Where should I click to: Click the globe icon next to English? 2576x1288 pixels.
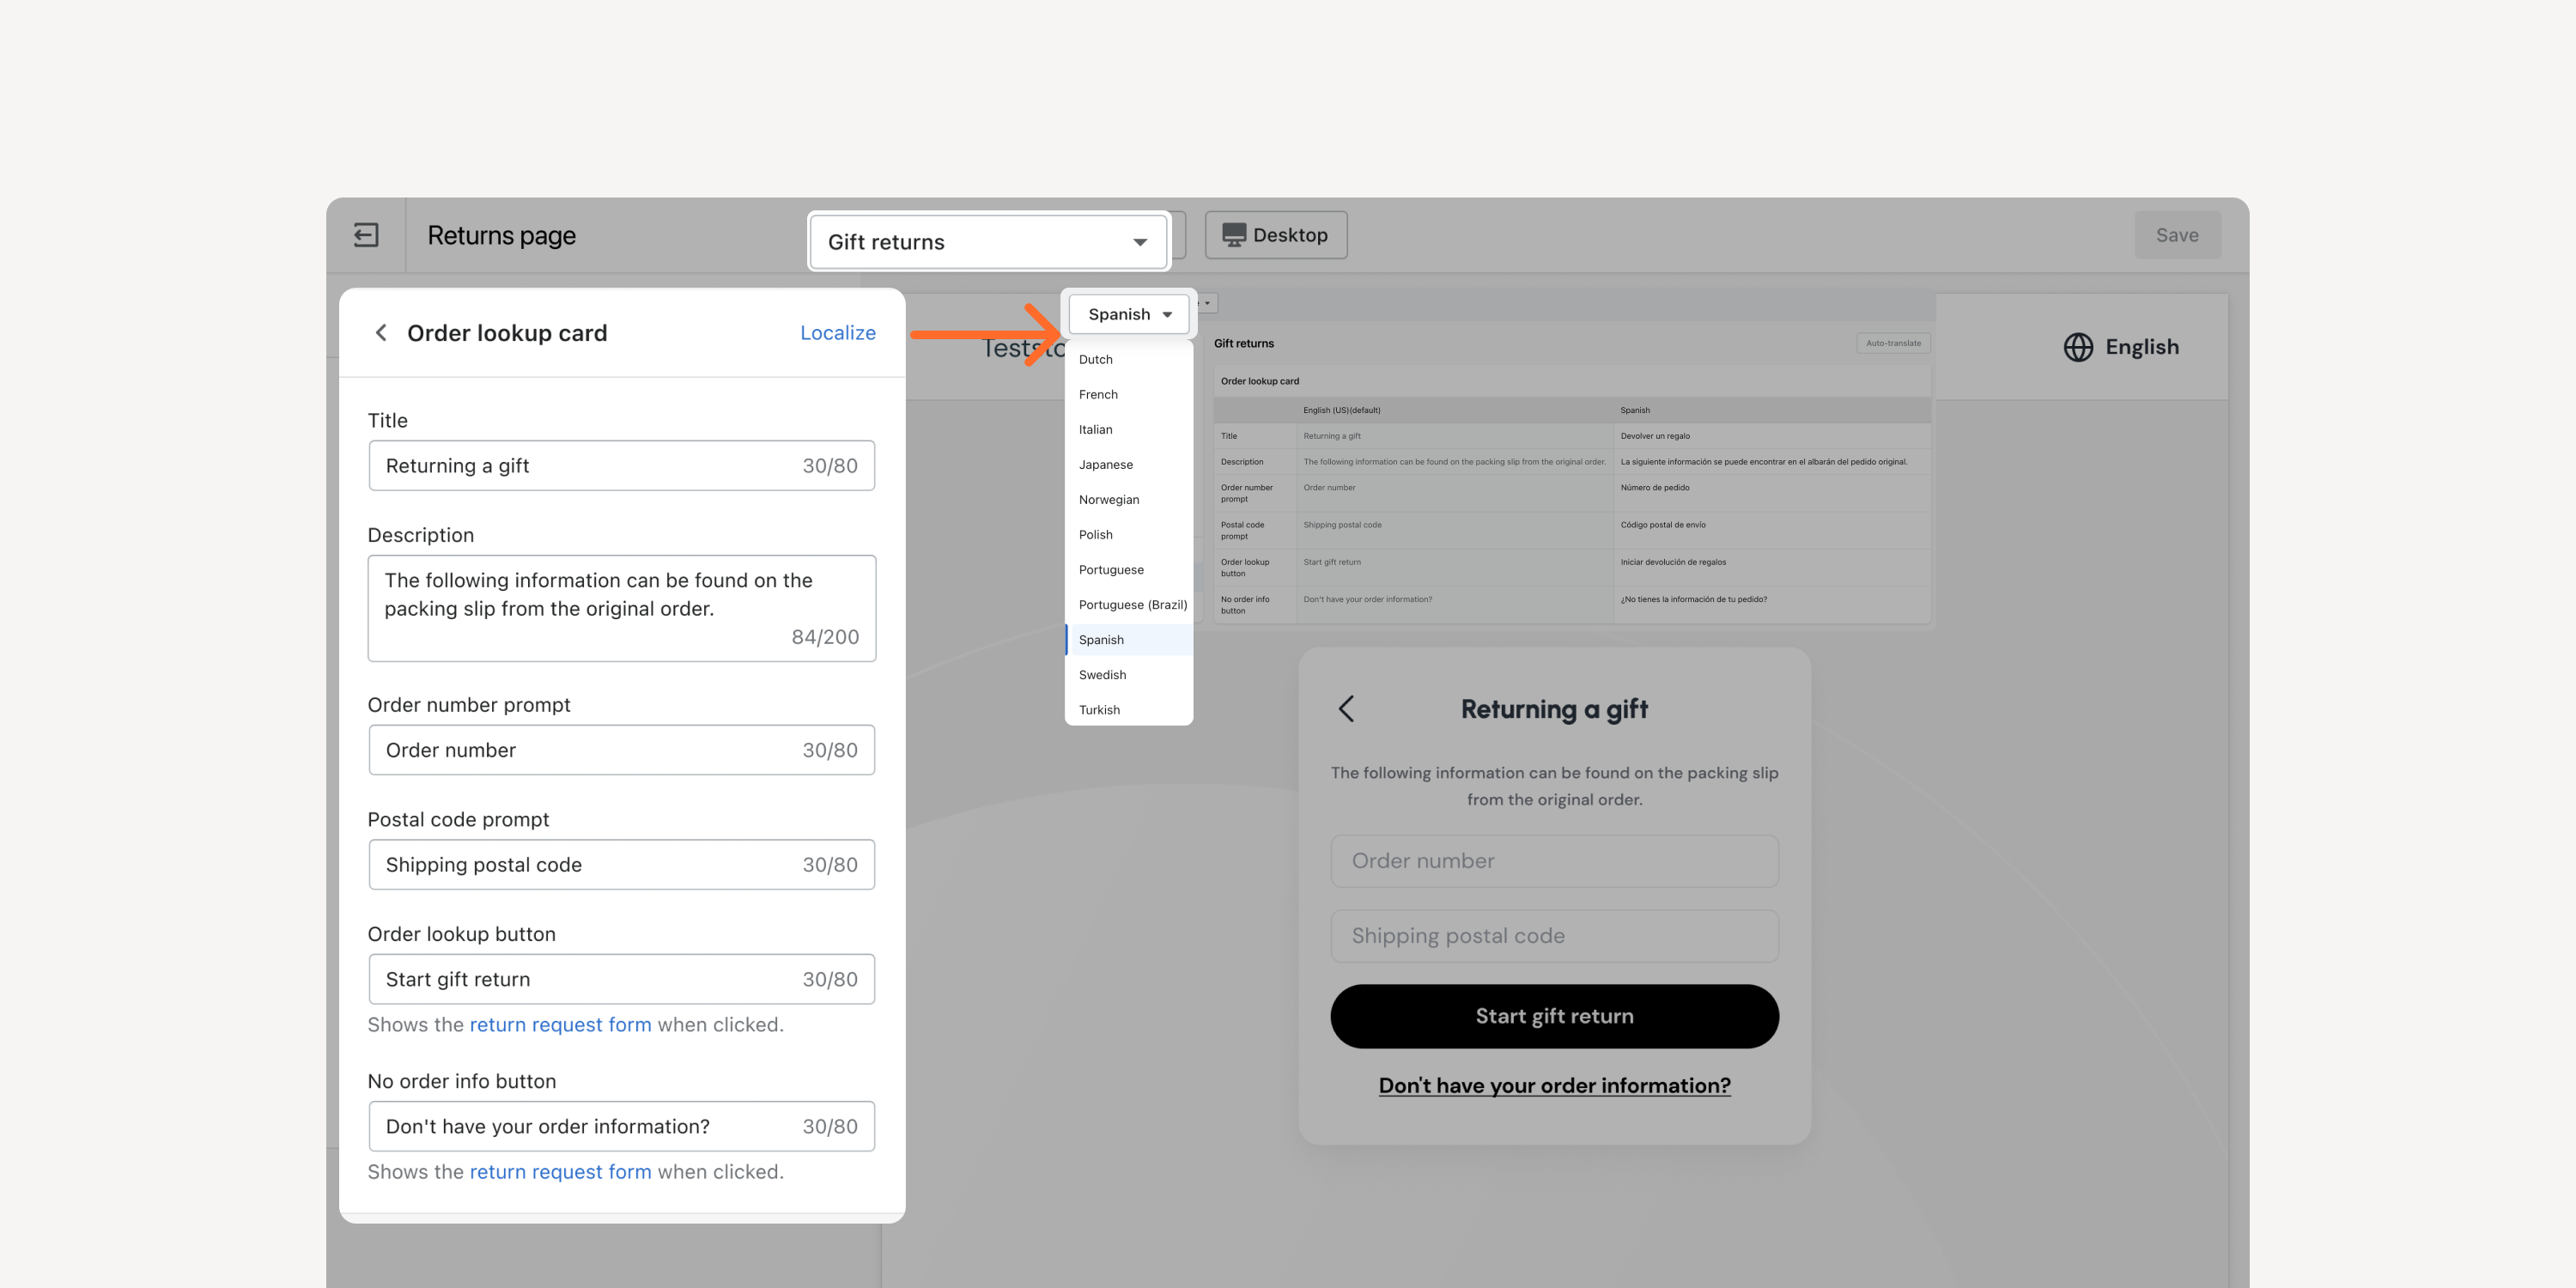coord(2078,347)
